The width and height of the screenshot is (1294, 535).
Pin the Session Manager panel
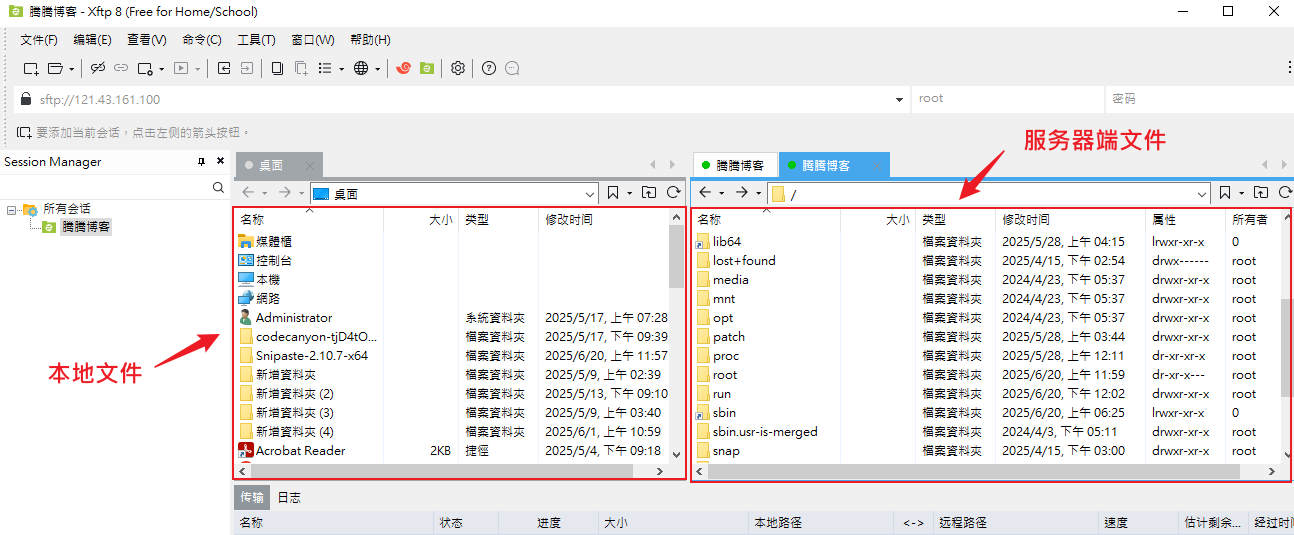(x=201, y=162)
